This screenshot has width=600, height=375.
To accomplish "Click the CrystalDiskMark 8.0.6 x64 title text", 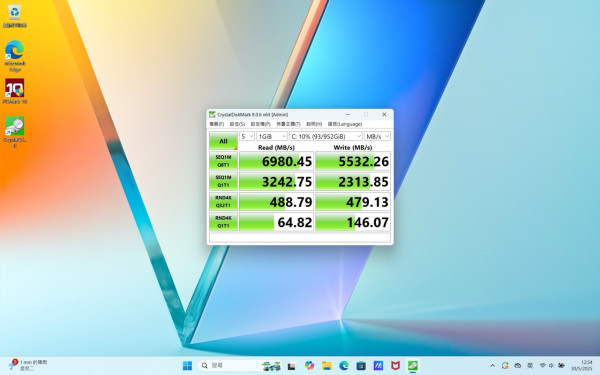I will (x=253, y=114).
